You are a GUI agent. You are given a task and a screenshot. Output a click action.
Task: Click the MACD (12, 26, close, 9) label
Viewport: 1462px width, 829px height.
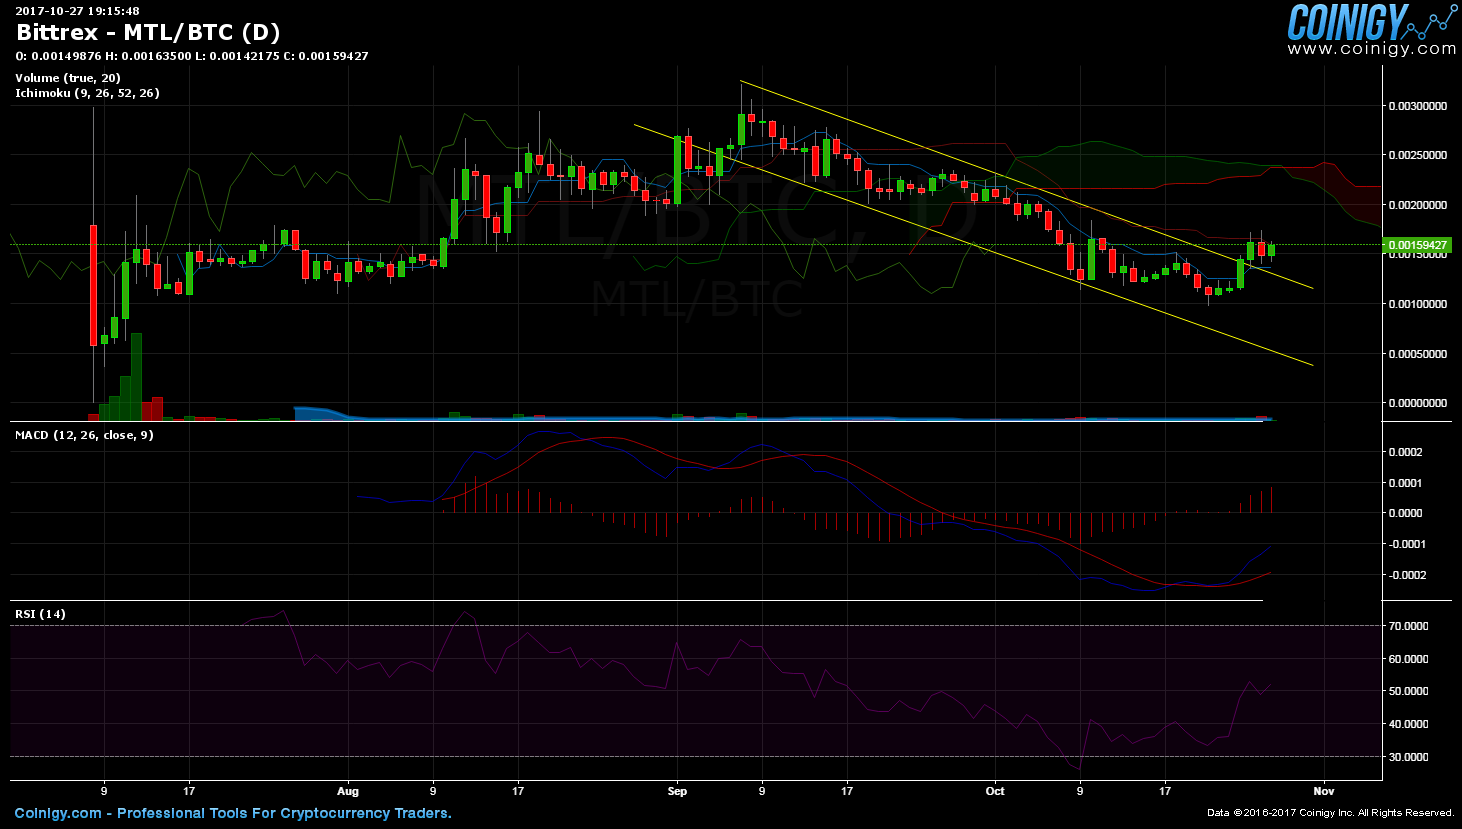[x=84, y=435]
